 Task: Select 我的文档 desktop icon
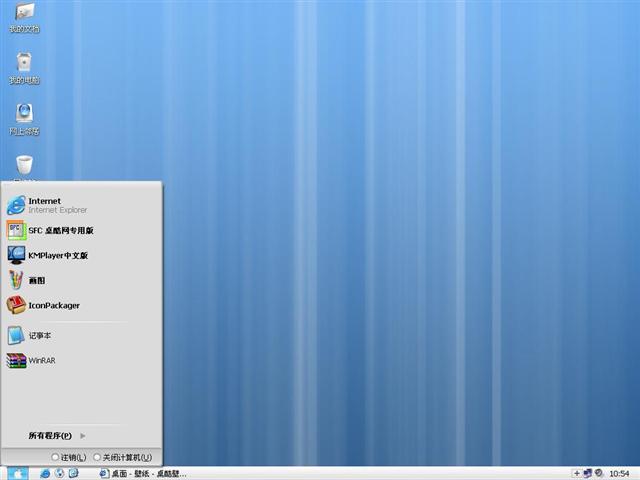[24, 18]
